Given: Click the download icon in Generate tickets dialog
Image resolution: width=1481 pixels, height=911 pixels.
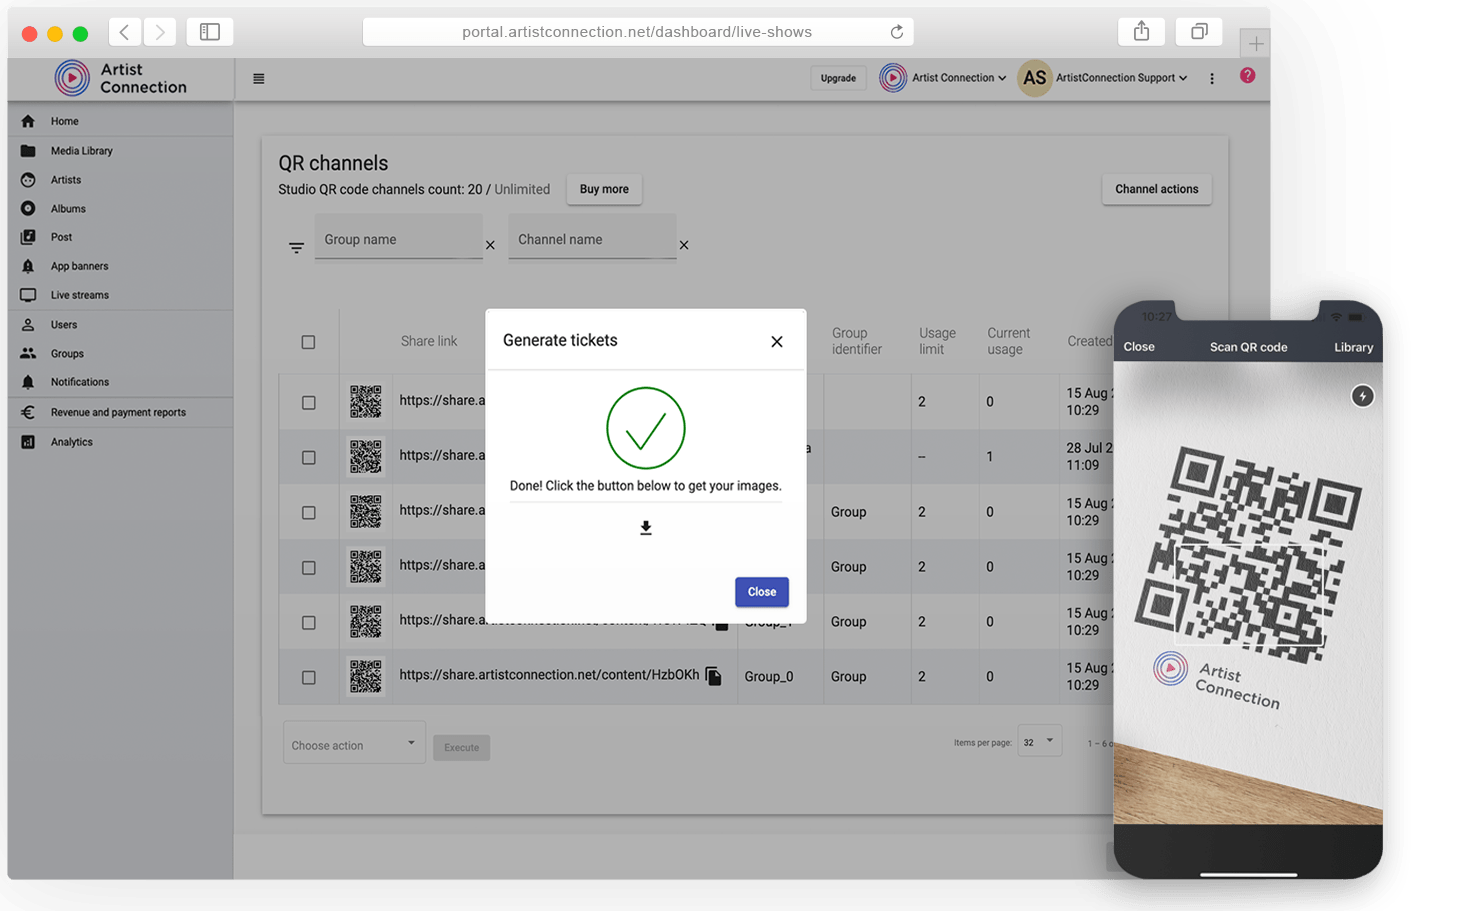Looking at the screenshot, I should pyautogui.click(x=646, y=528).
